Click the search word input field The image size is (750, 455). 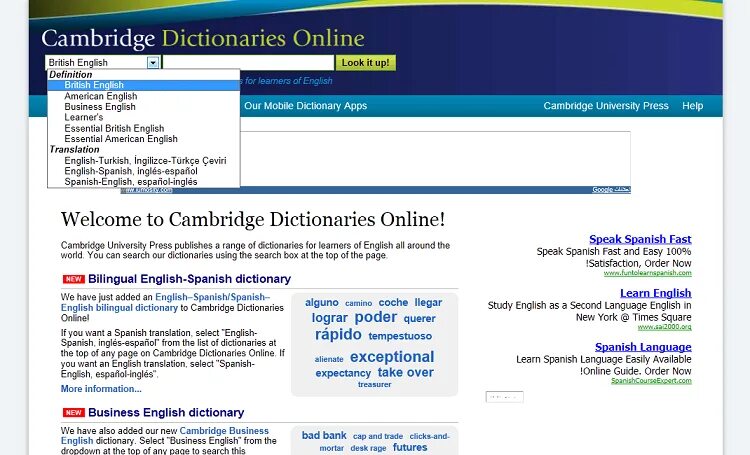click(x=248, y=63)
